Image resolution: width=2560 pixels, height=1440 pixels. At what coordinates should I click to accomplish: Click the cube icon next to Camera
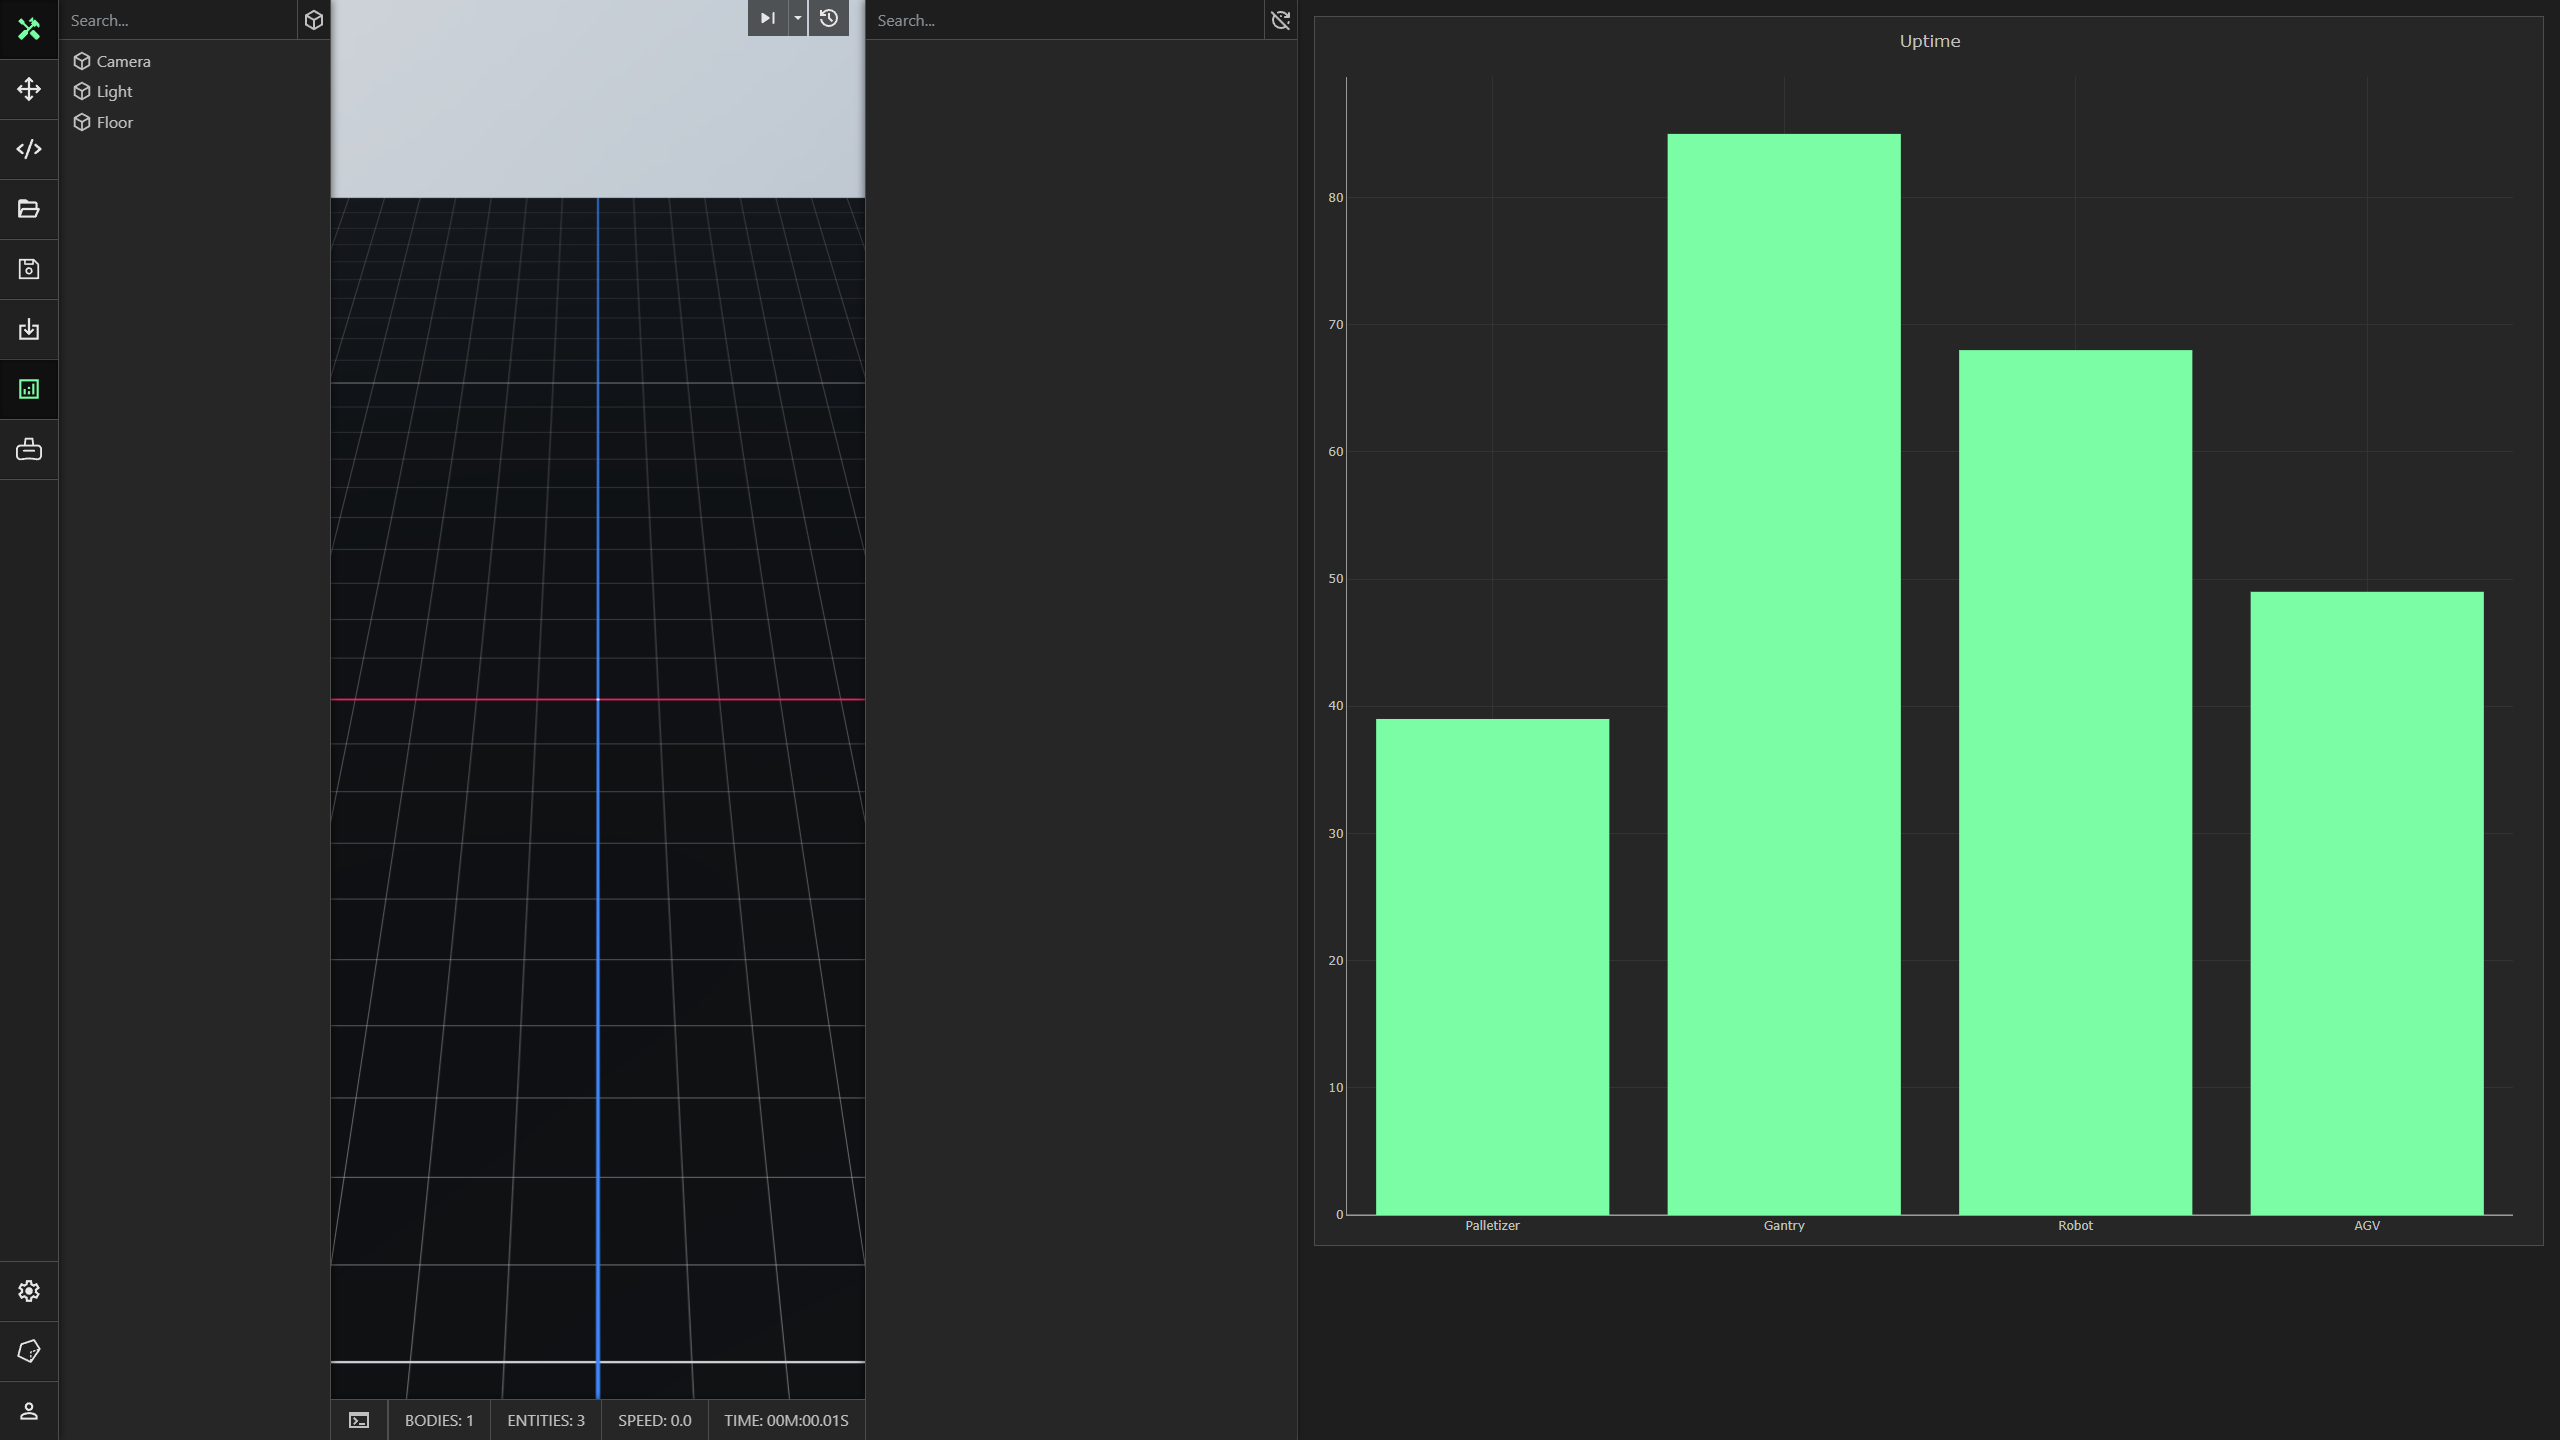point(82,61)
